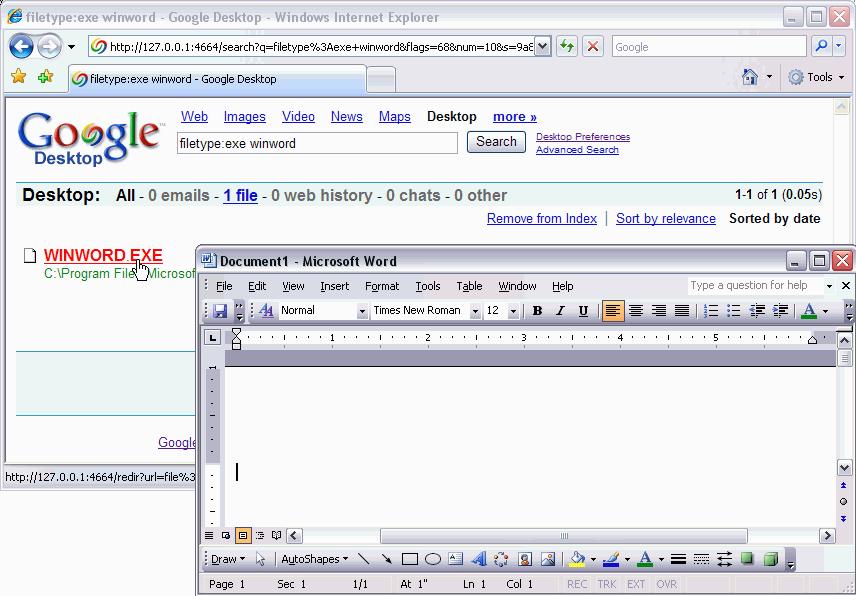Open the 3-D Style icon
This screenshot has width=856, height=596.
click(770, 559)
